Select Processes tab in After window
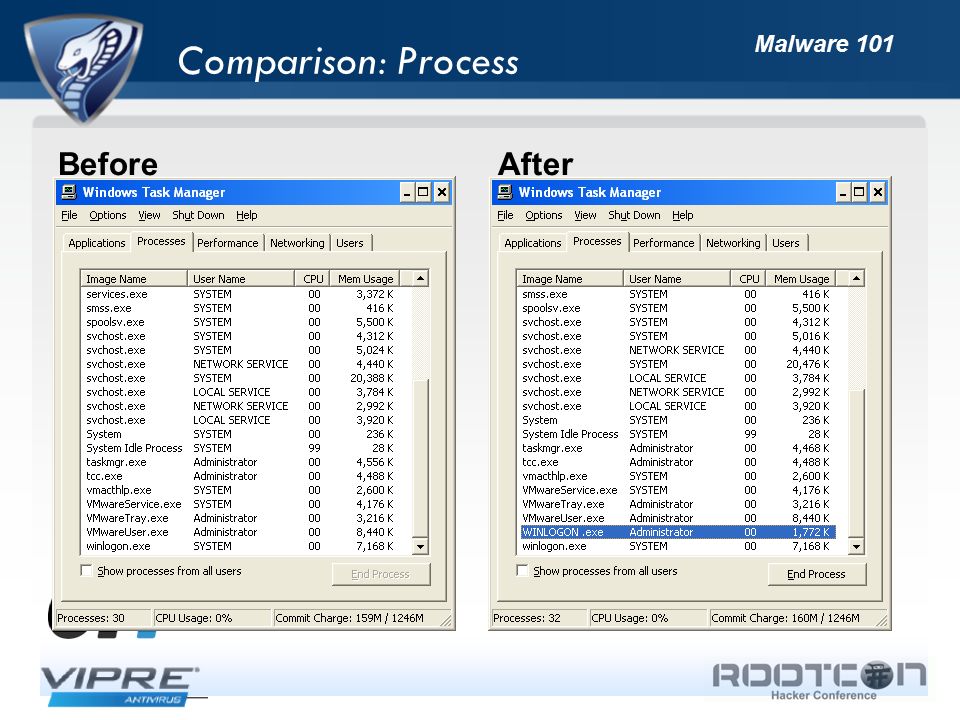Screen dimensions: 960x720 pyautogui.click(x=597, y=241)
